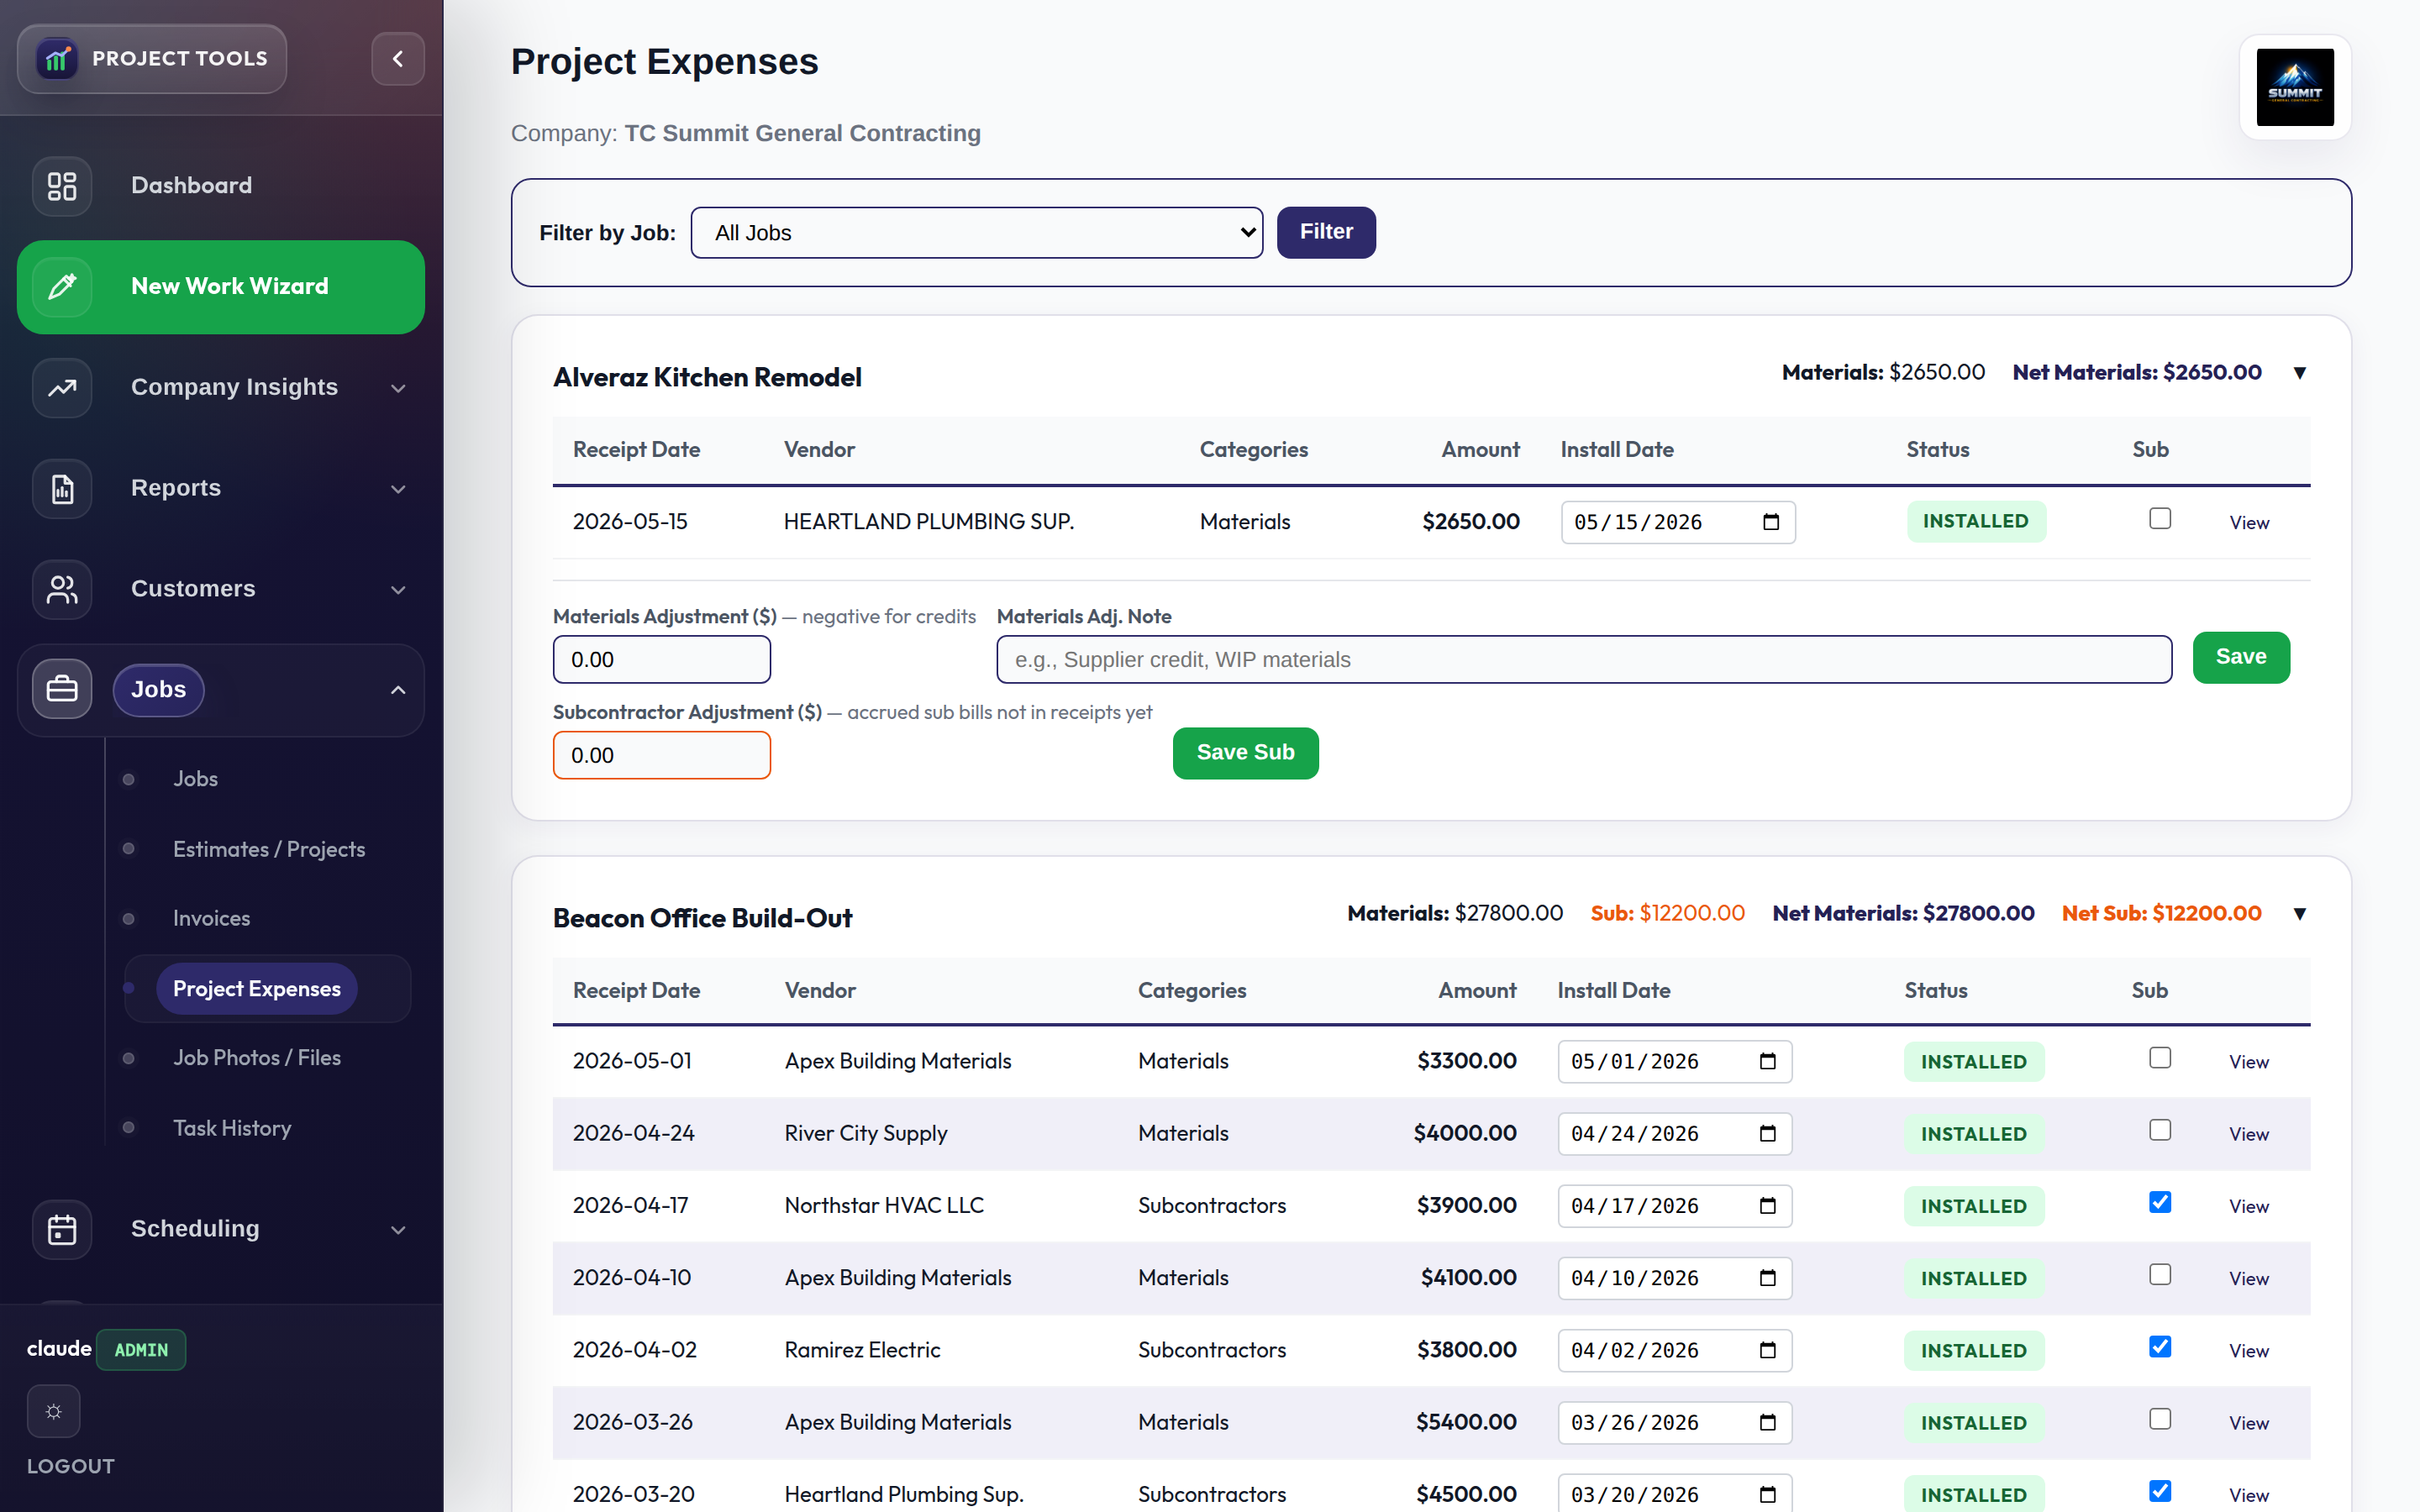
Task: View the Heartland Plumbing $2650.00 receipt
Action: (2249, 523)
